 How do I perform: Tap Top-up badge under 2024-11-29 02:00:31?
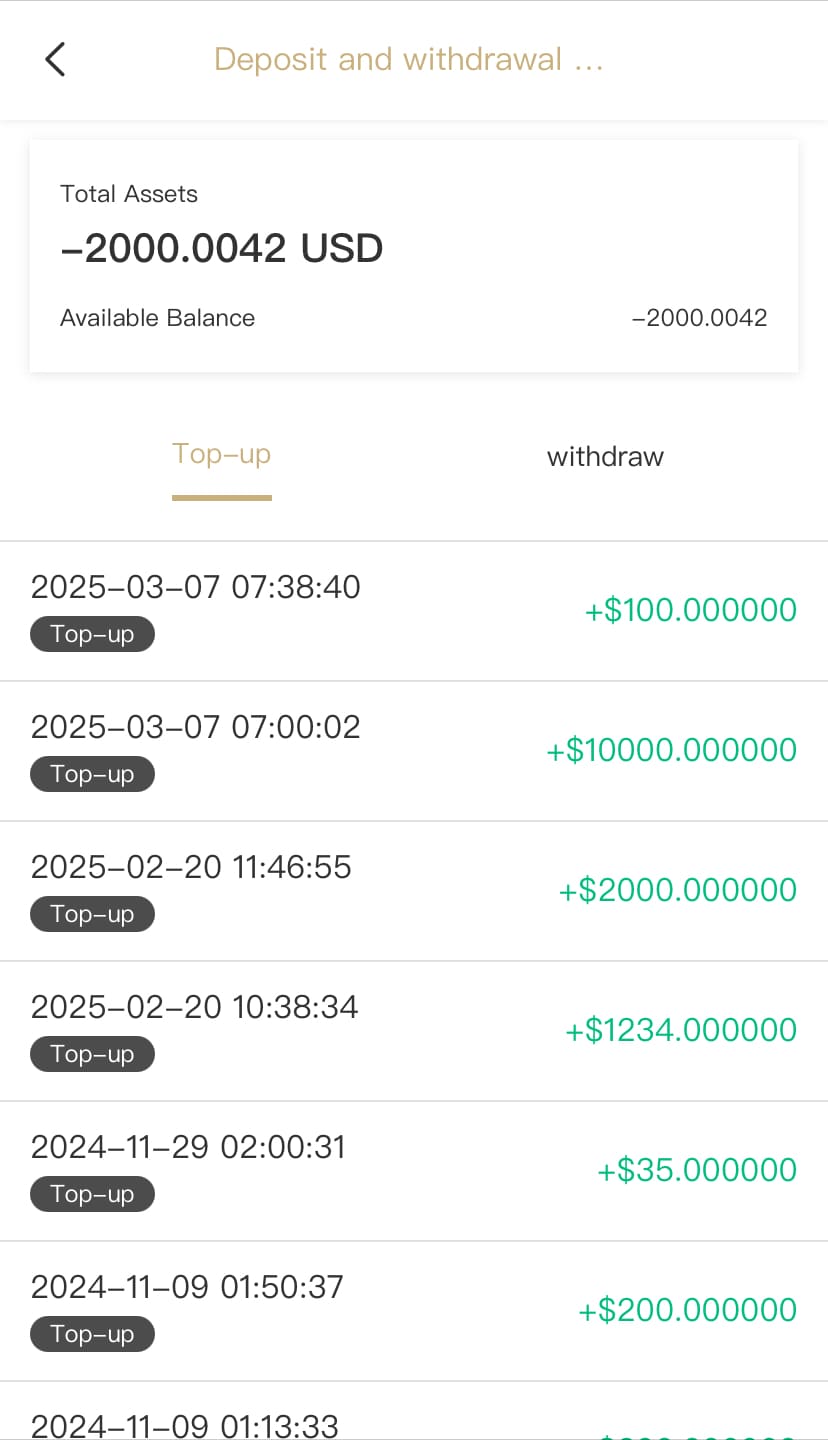click(x=92, y=1194)
